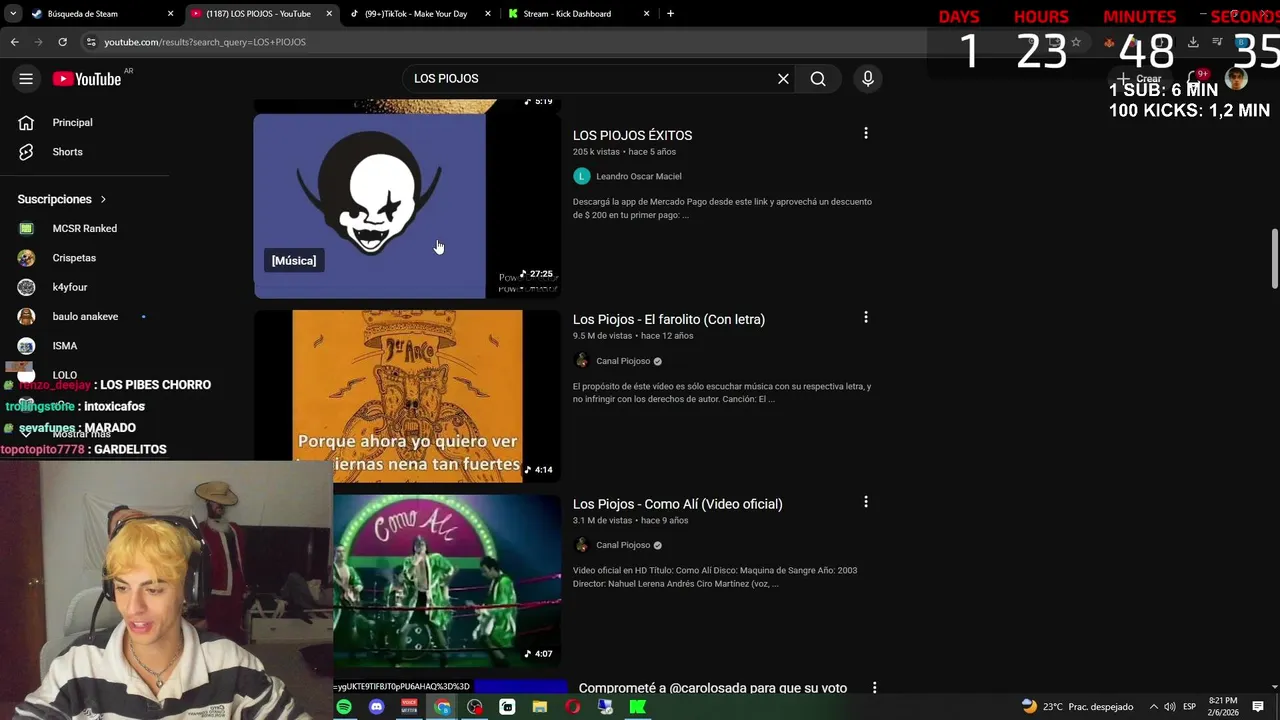Viewport: 1280px width, 720px height.
Task: Open the ESP language indicator
Action: 1190,707
